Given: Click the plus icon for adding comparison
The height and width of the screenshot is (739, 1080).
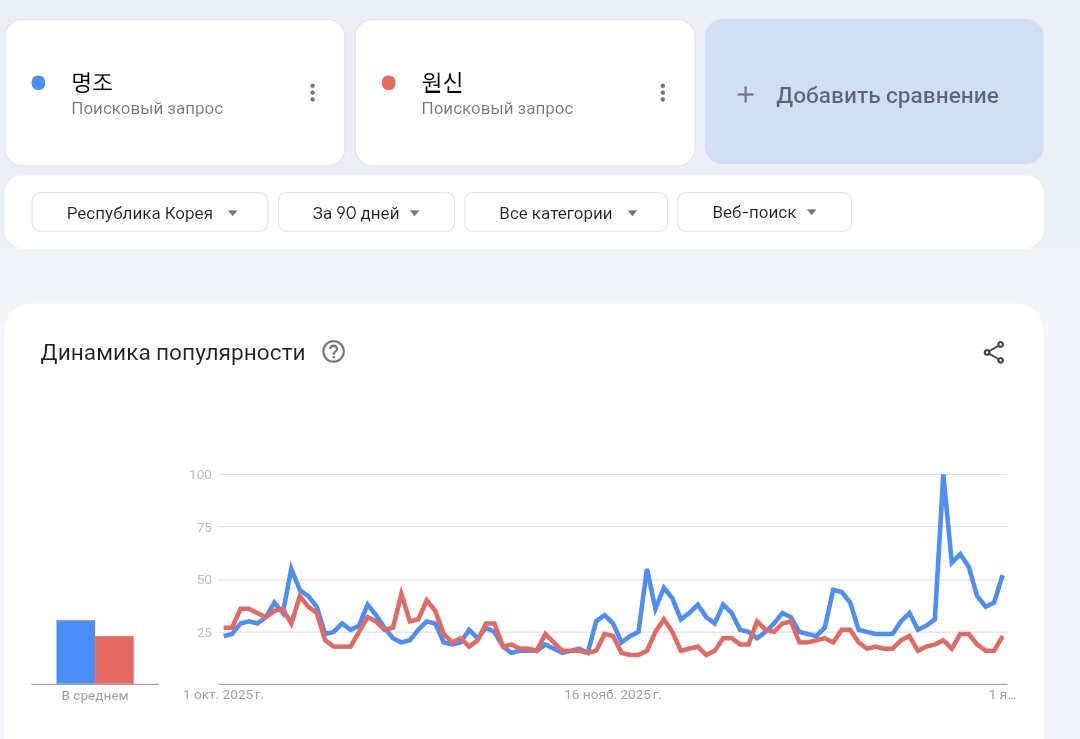Looking at the screenshot, I should (x=745, y=95).
